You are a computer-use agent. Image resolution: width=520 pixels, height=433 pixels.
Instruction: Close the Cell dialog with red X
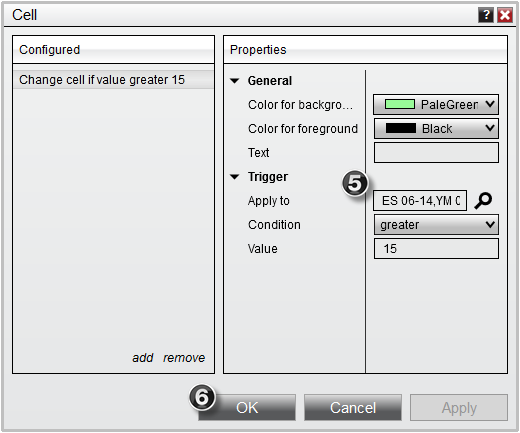click(505, 15)
